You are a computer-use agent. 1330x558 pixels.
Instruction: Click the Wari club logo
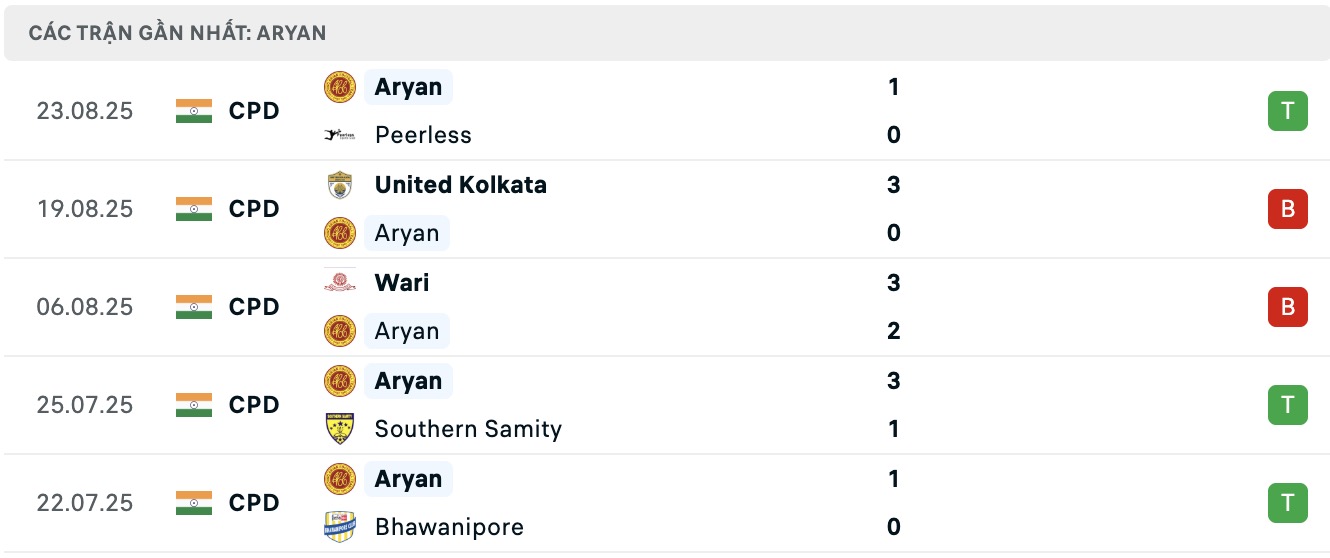click(340, 283)
